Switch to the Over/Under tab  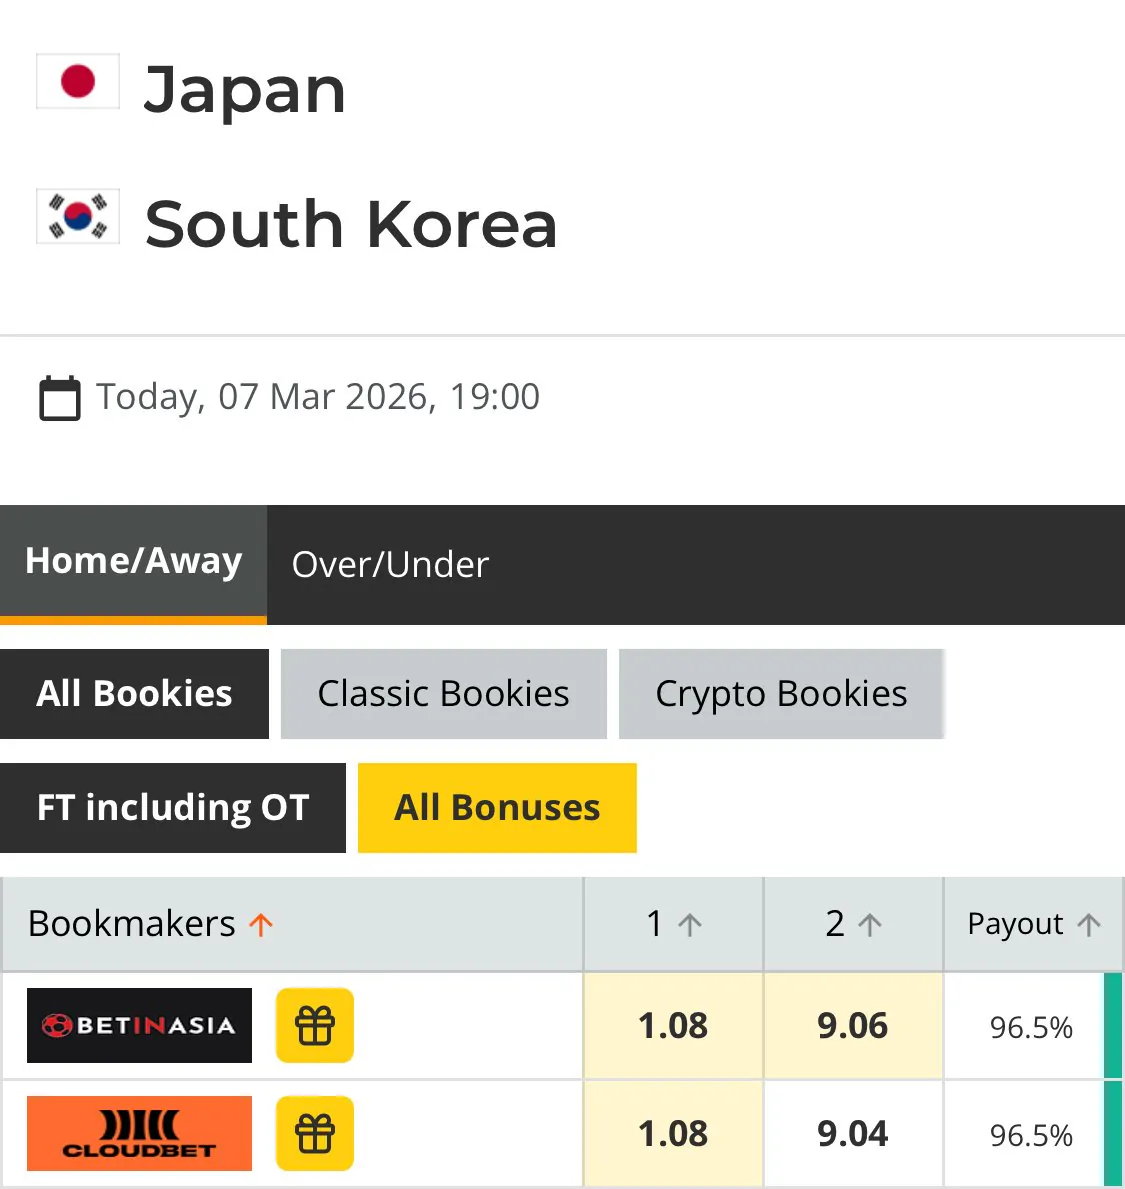click(x=390, y=565)
